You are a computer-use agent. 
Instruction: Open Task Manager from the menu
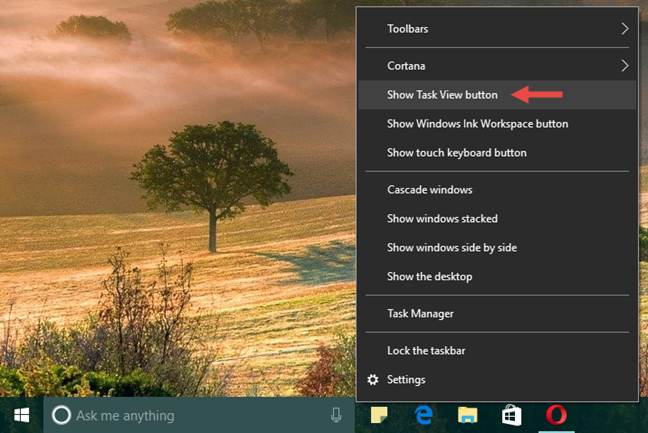(497, 314)
